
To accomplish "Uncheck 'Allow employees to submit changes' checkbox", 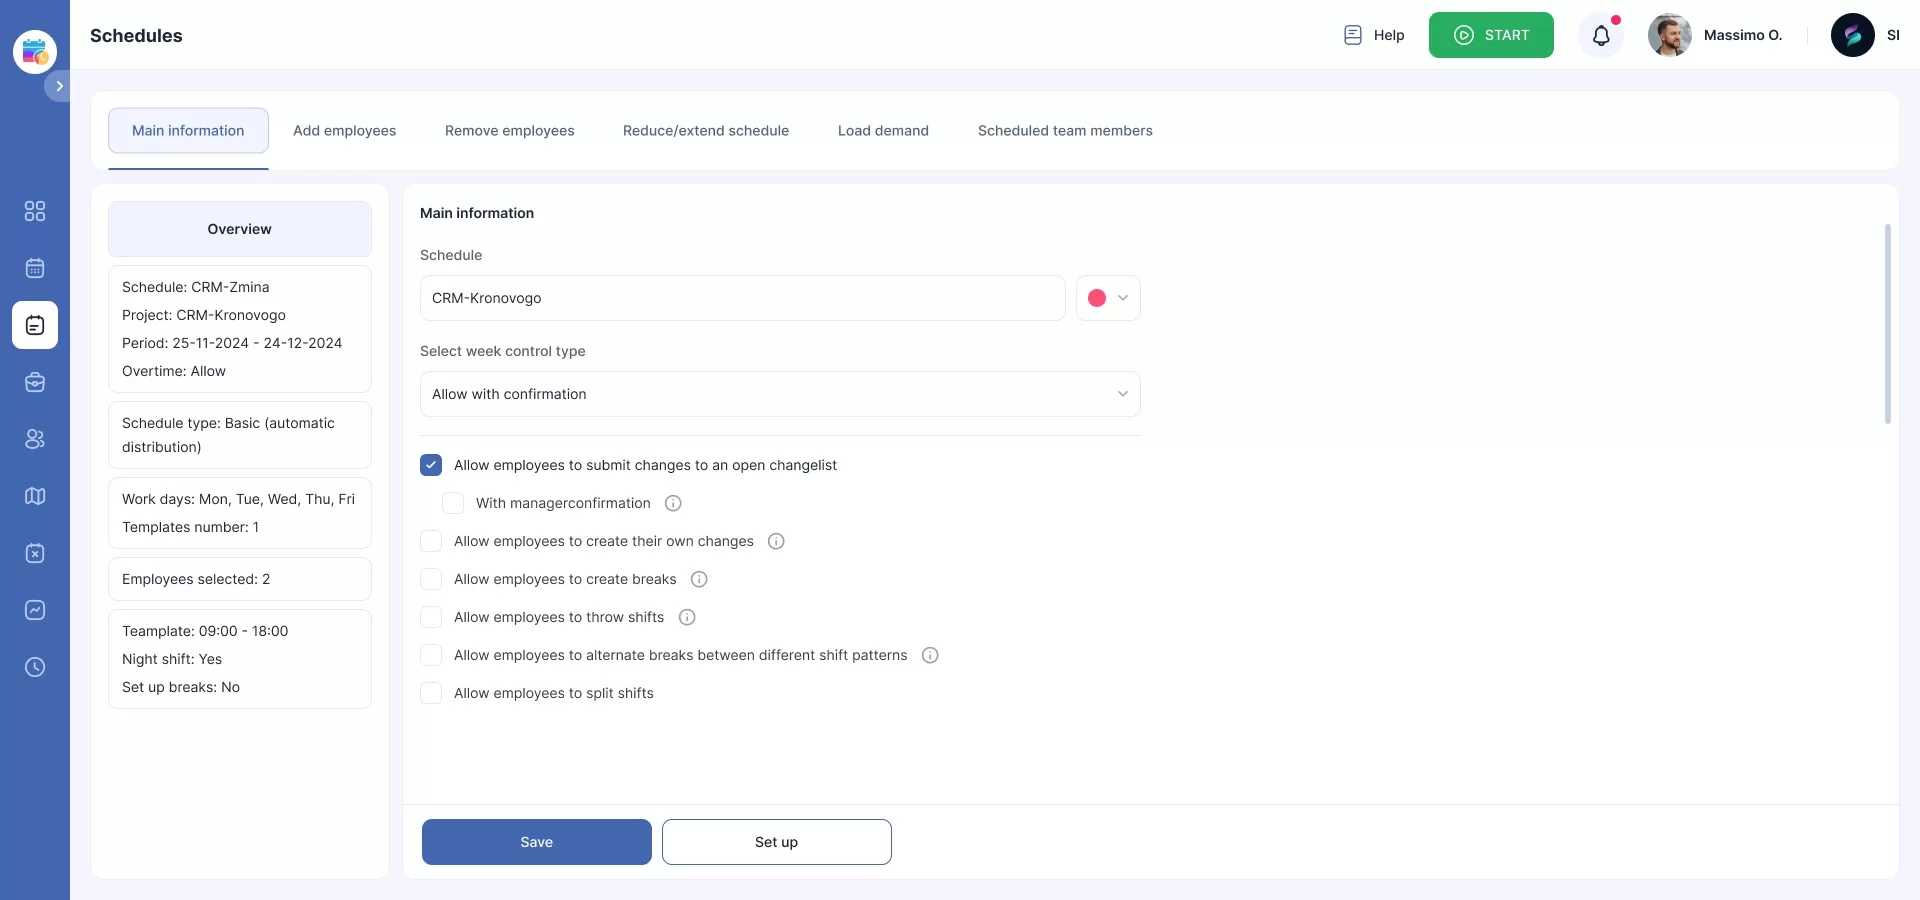I will pos(431,465).
